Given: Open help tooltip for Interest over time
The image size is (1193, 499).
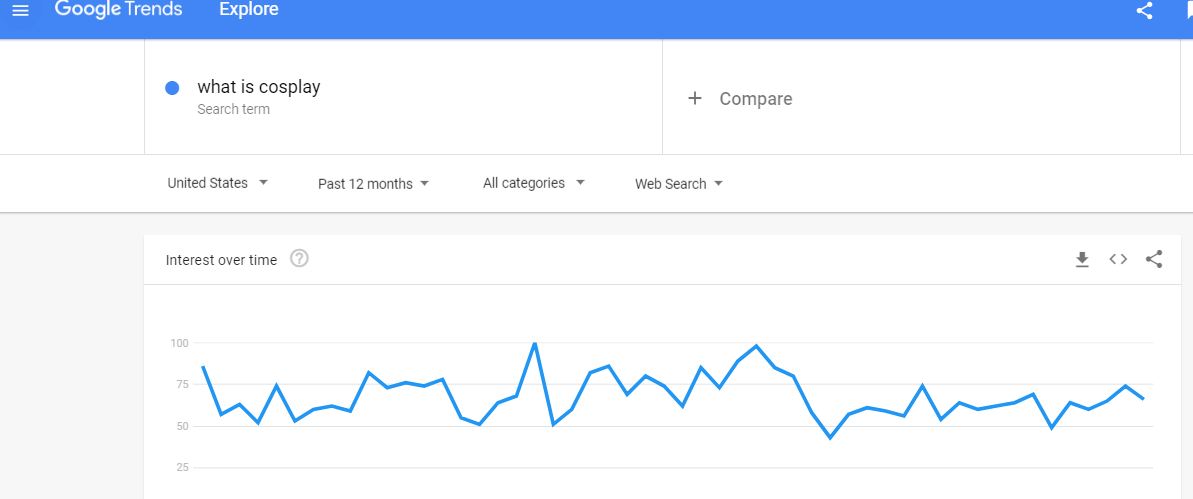Looking at the screenshot, I should point(300,259).
